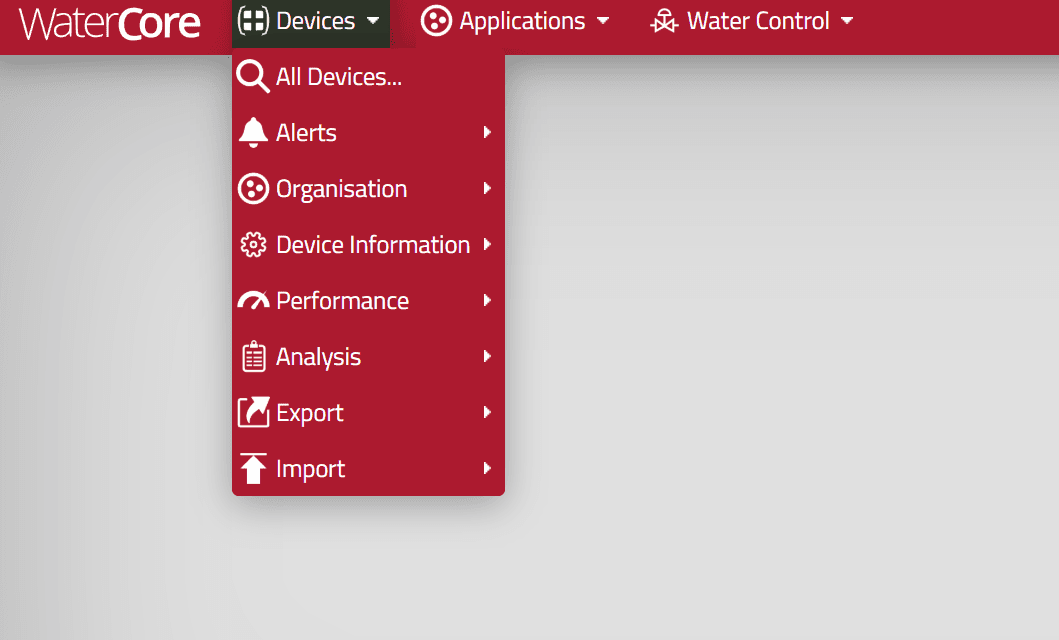Click the gear icon for Device Information
This screenshot has height=640, width=1059.
click(x=252, y=244)
